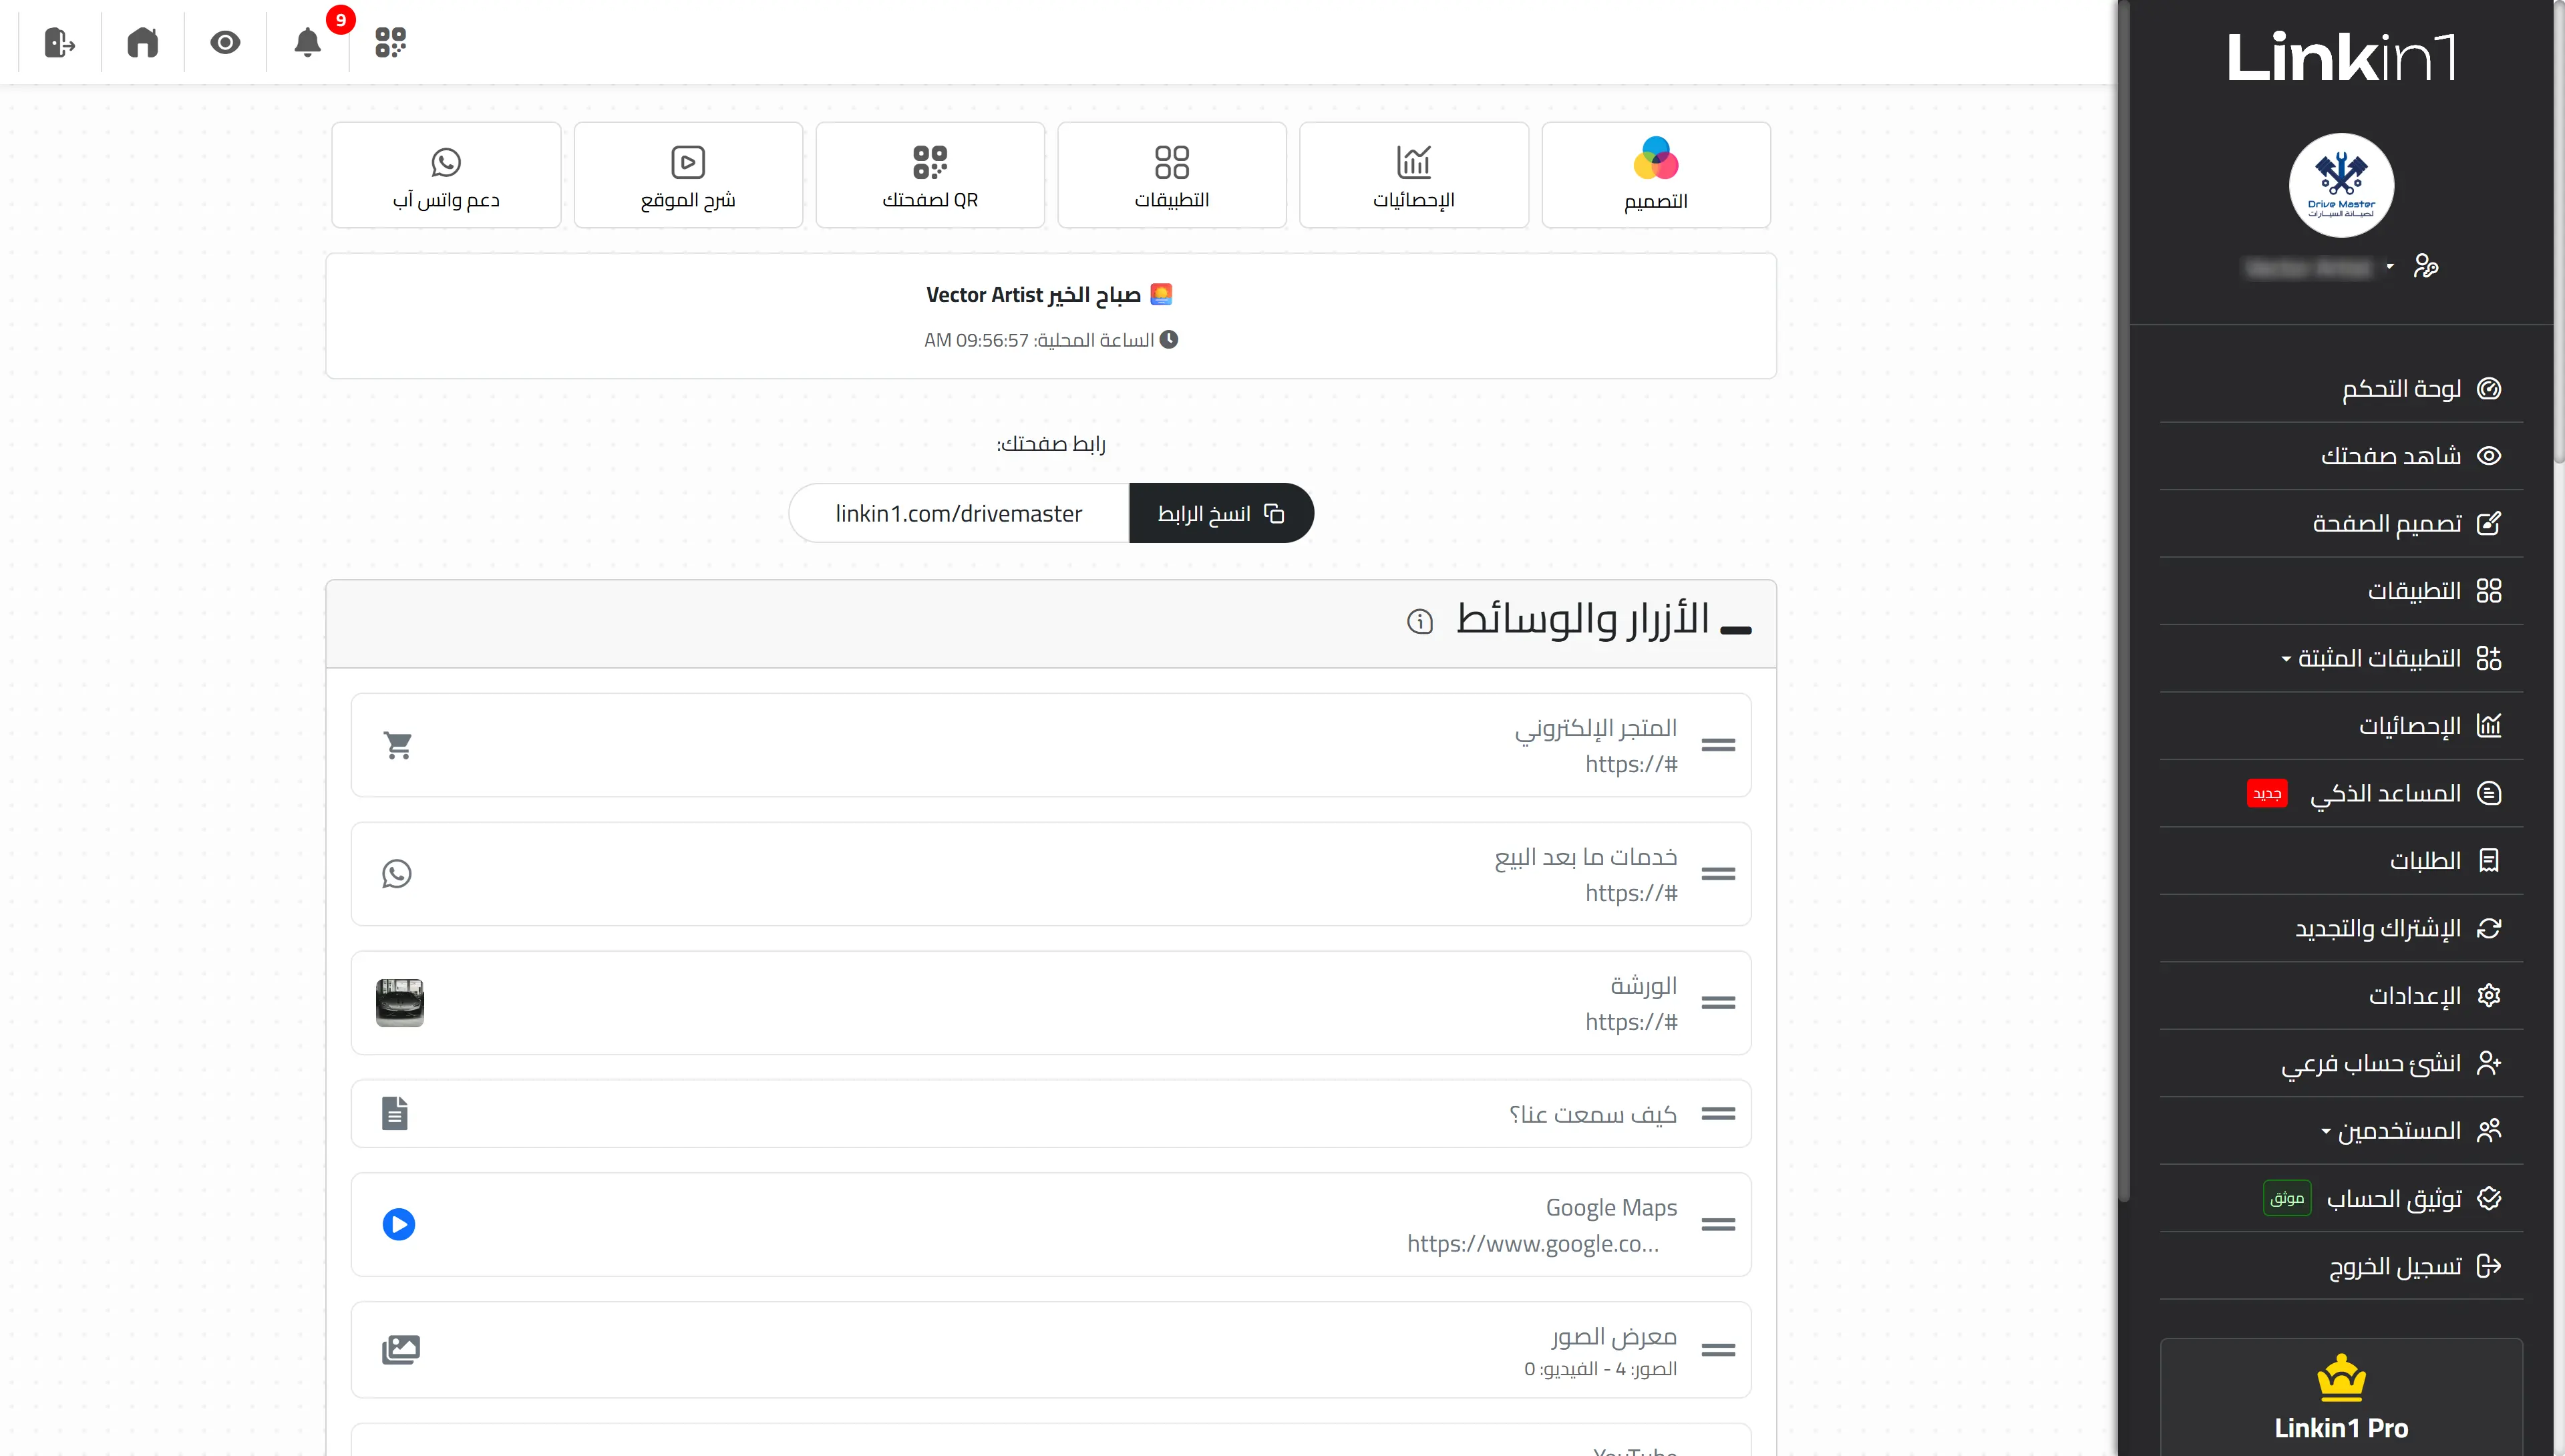The width and height of the screenshot is (2565, 1456).
Task: Click the shopping cart icon on store item
Action: pos(398,745)
